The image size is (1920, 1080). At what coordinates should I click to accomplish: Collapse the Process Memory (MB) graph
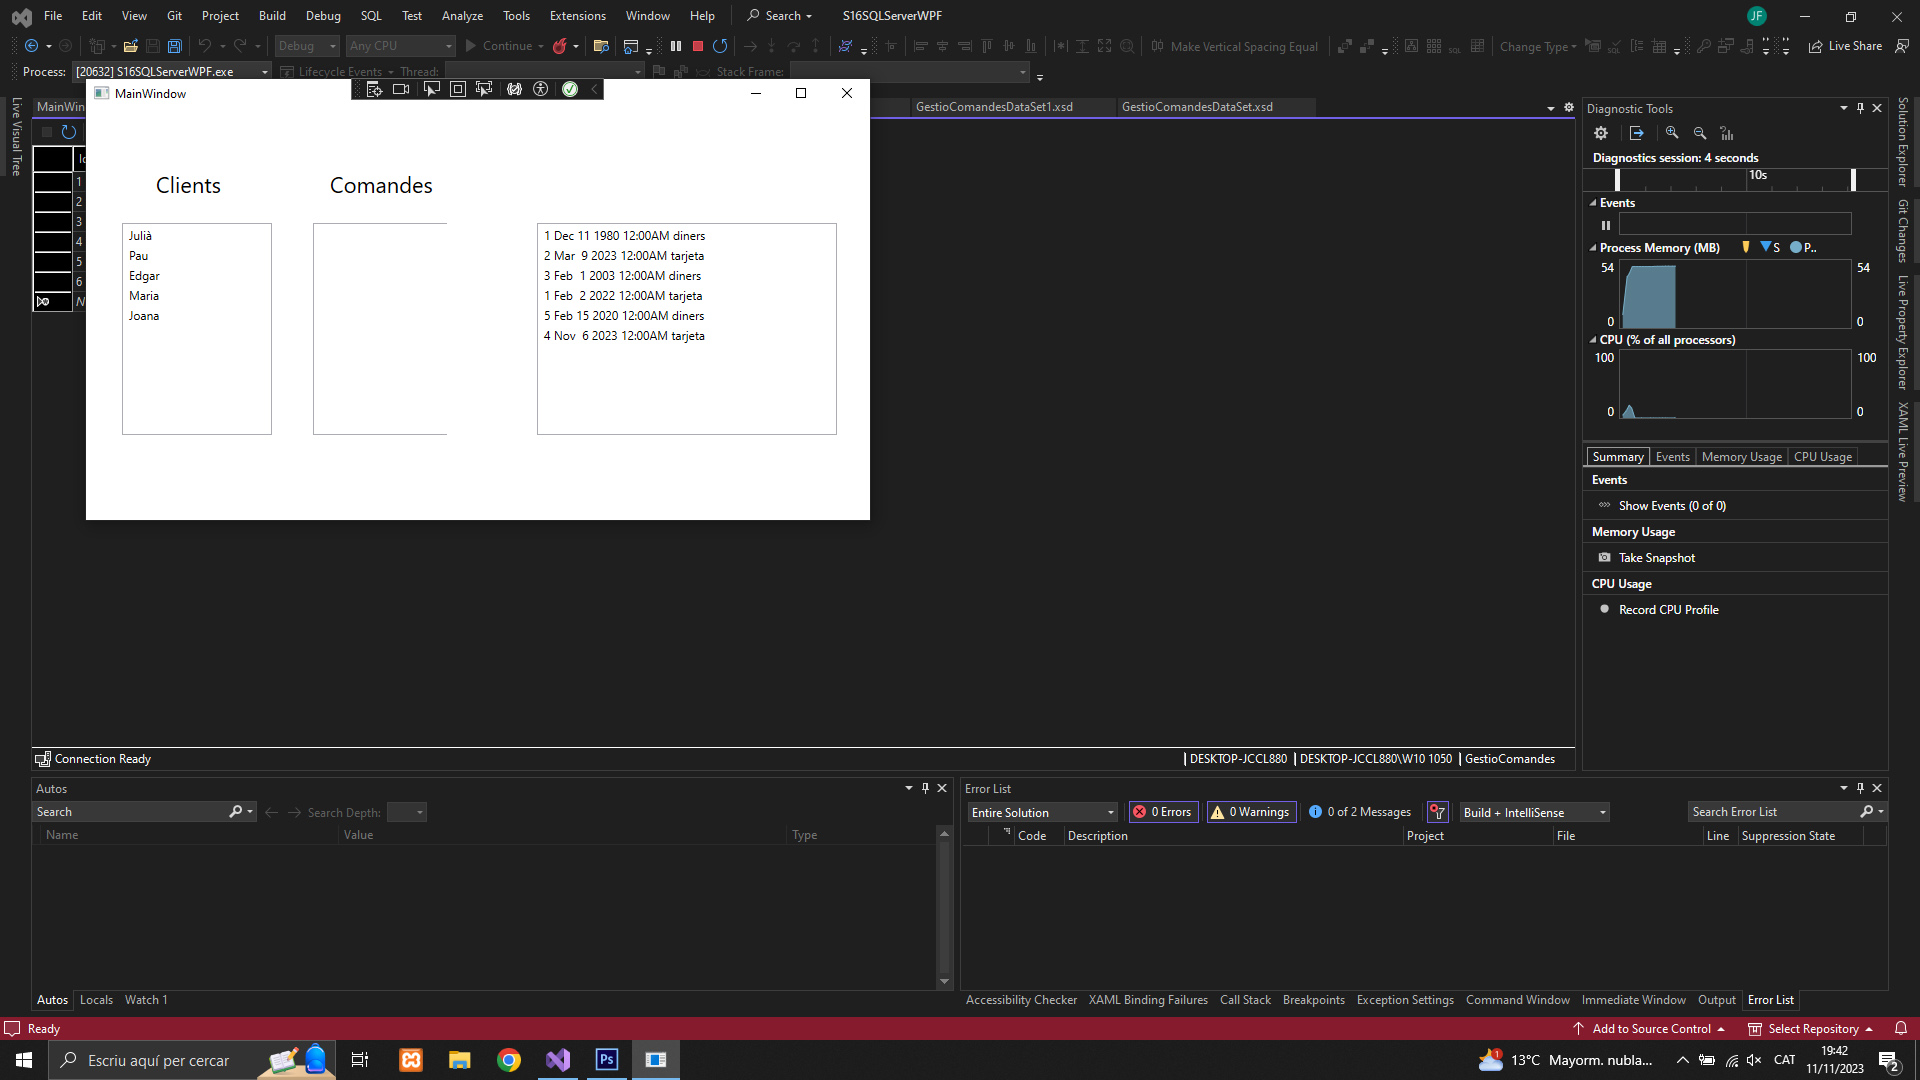coord(1593,248)
